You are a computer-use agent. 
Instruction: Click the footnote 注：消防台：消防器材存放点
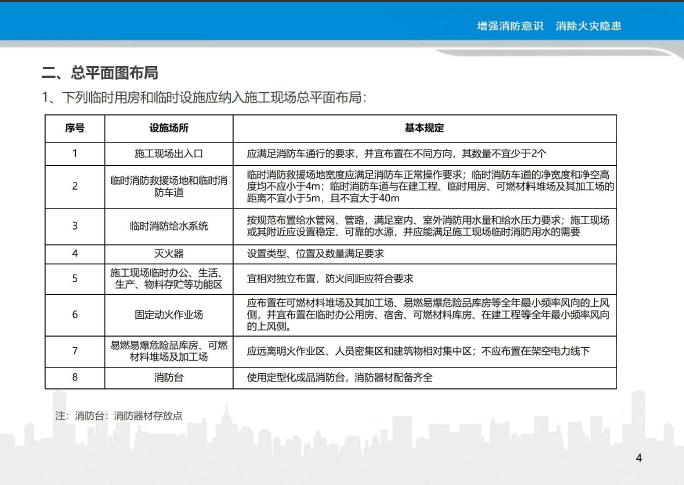[x=119, y=416]
